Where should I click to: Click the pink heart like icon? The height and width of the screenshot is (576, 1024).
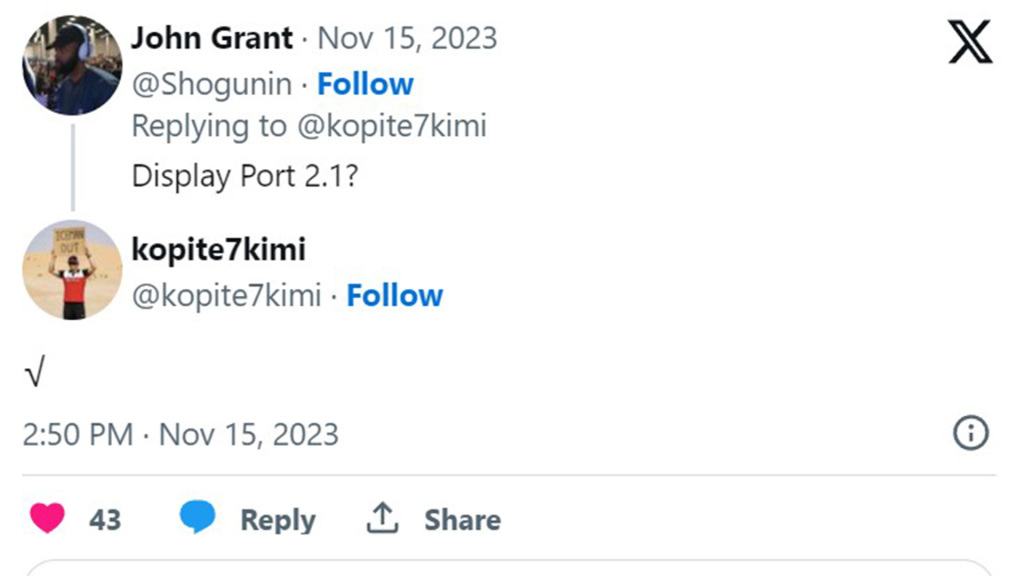(47, 518)
